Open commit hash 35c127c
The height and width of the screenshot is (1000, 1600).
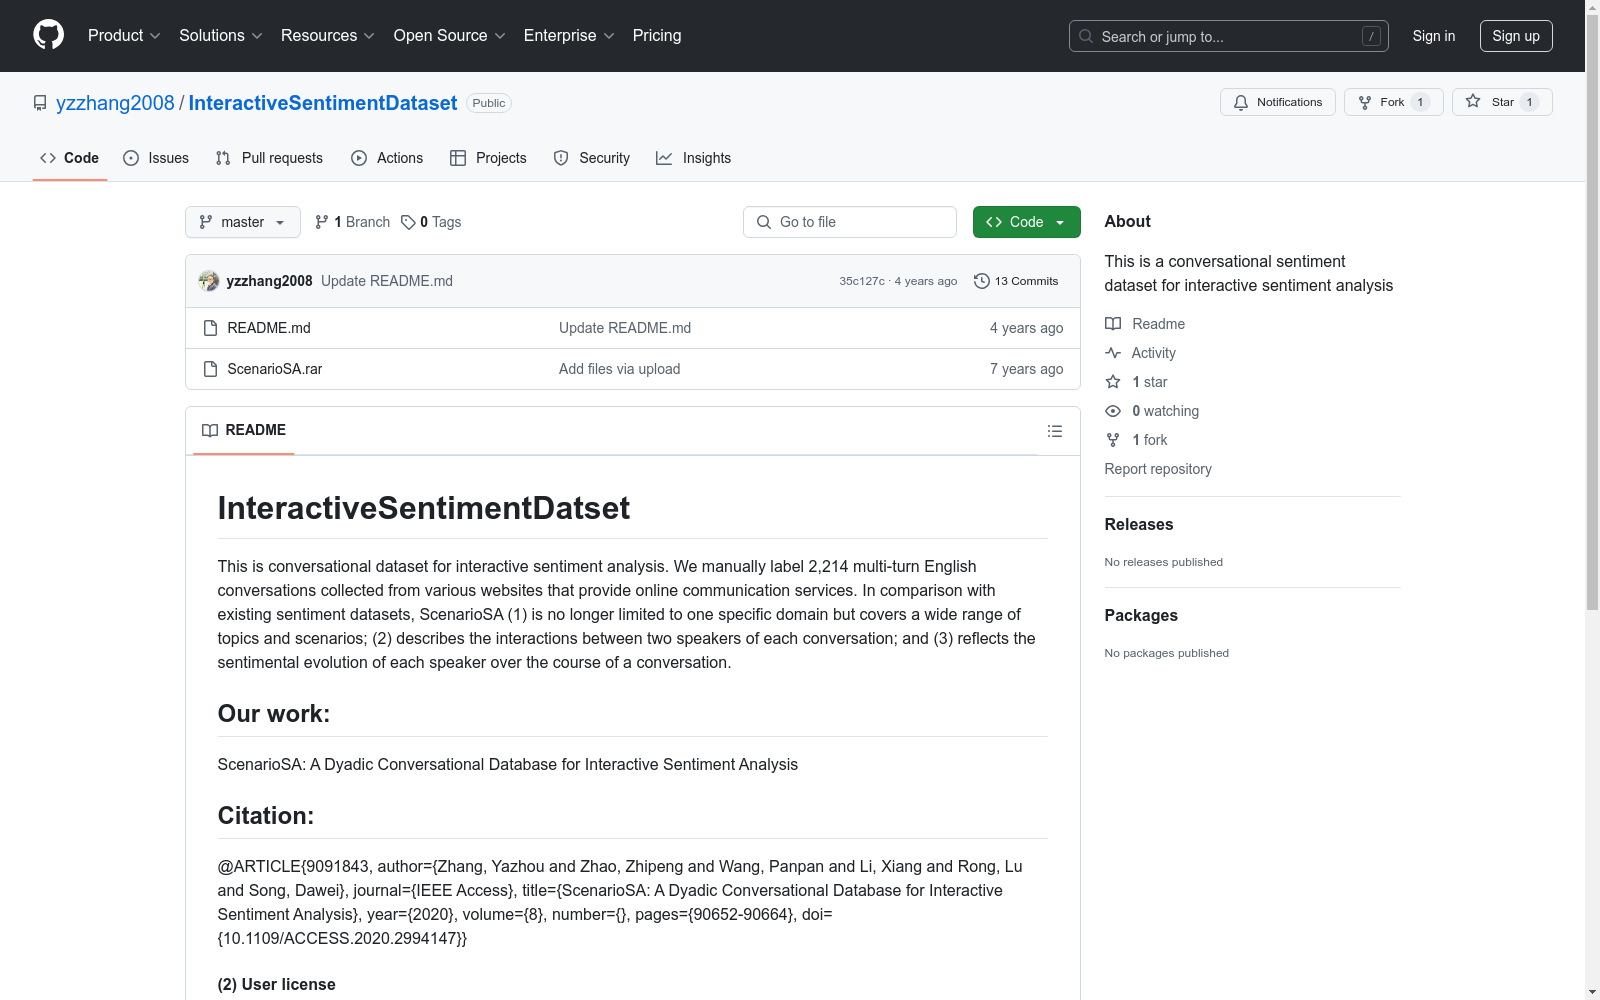862,281
